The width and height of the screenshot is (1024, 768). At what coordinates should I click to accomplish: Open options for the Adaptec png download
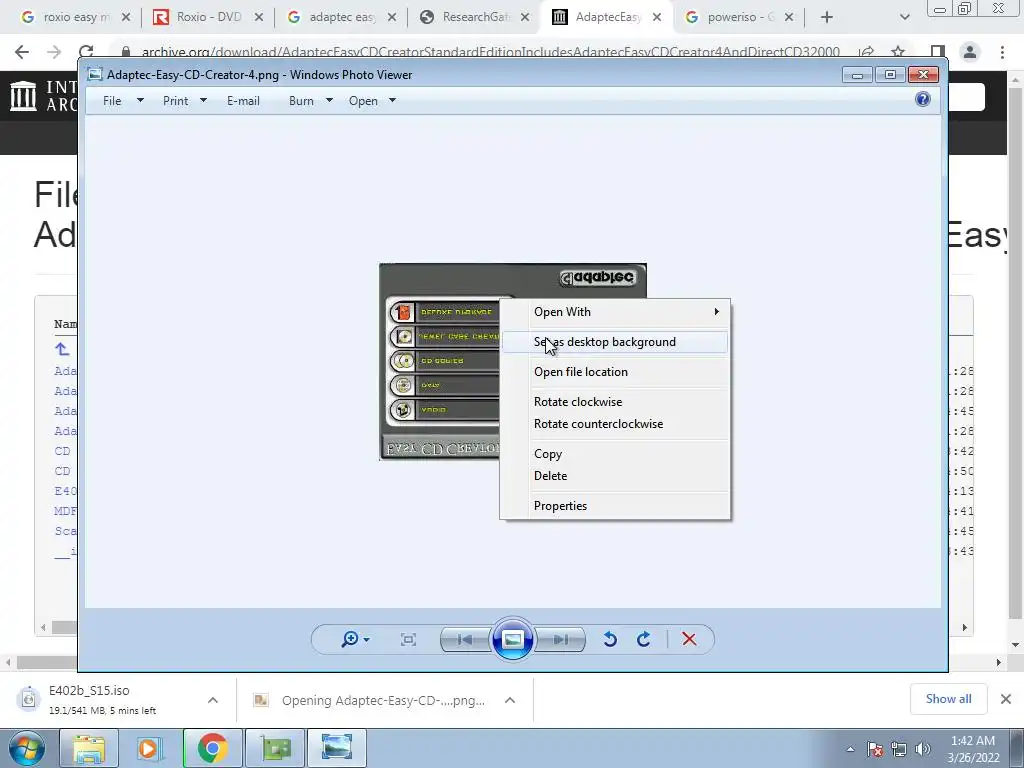tap(510, 700)
